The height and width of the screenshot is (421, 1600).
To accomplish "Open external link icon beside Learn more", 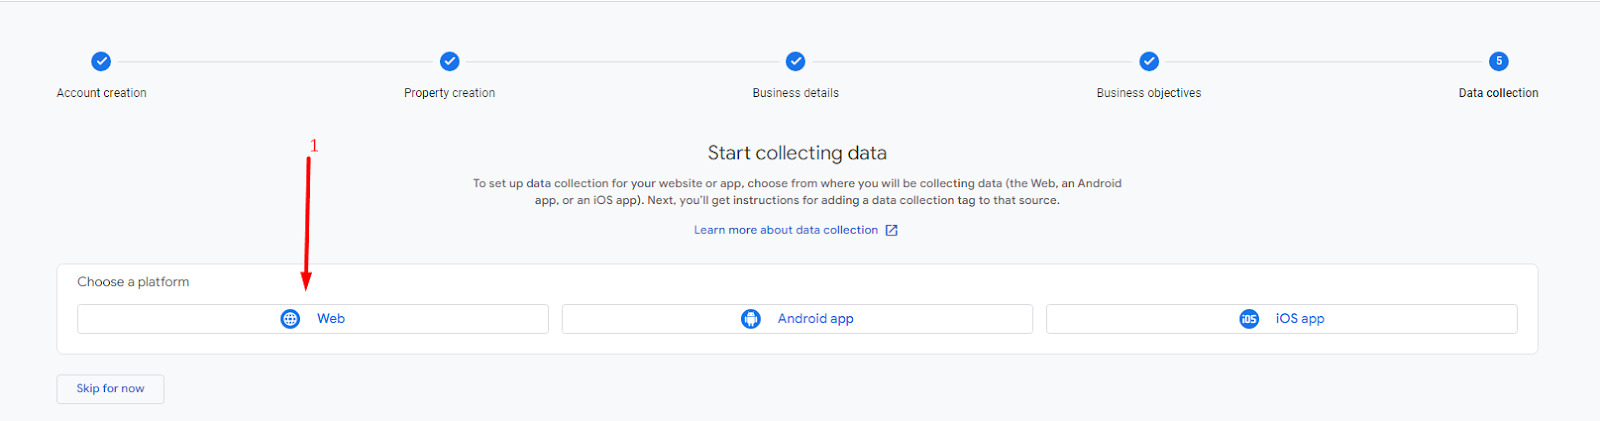I will pyautogui.click(x=891, y=230).
